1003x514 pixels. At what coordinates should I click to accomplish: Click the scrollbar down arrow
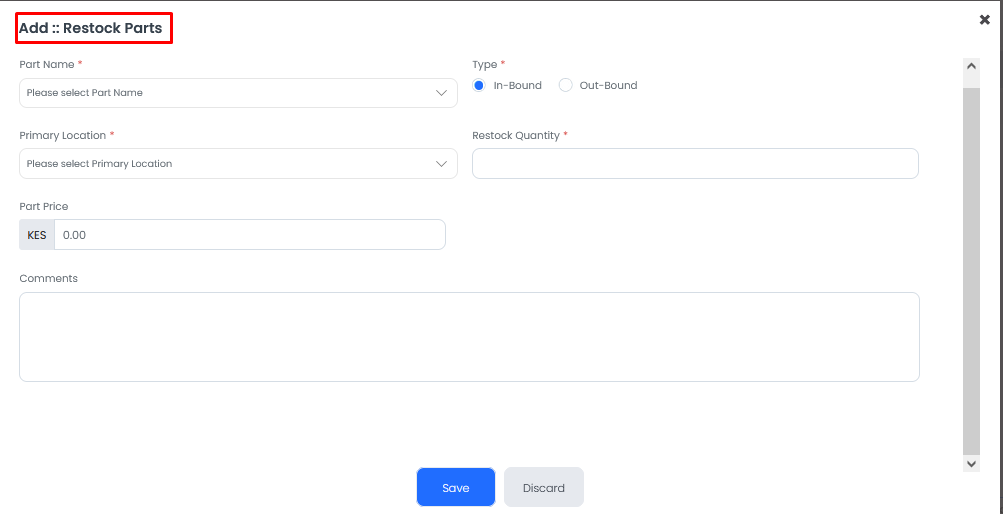[971, 464]
